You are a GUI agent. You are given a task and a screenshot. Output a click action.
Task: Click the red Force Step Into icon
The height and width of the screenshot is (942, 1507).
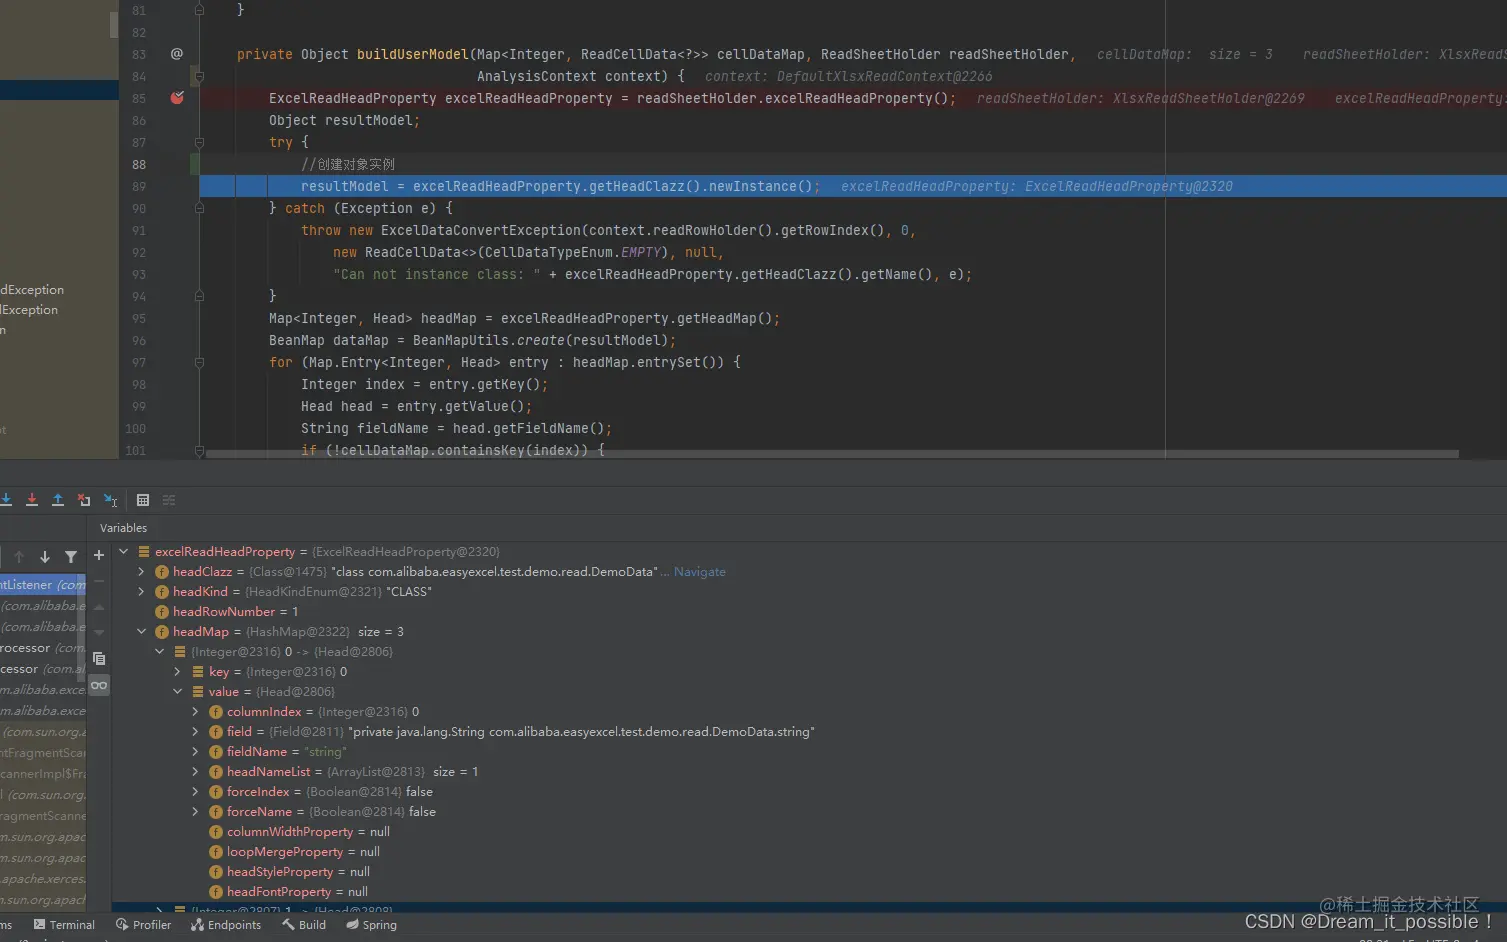pyautogui.click(x=32, y=500)
